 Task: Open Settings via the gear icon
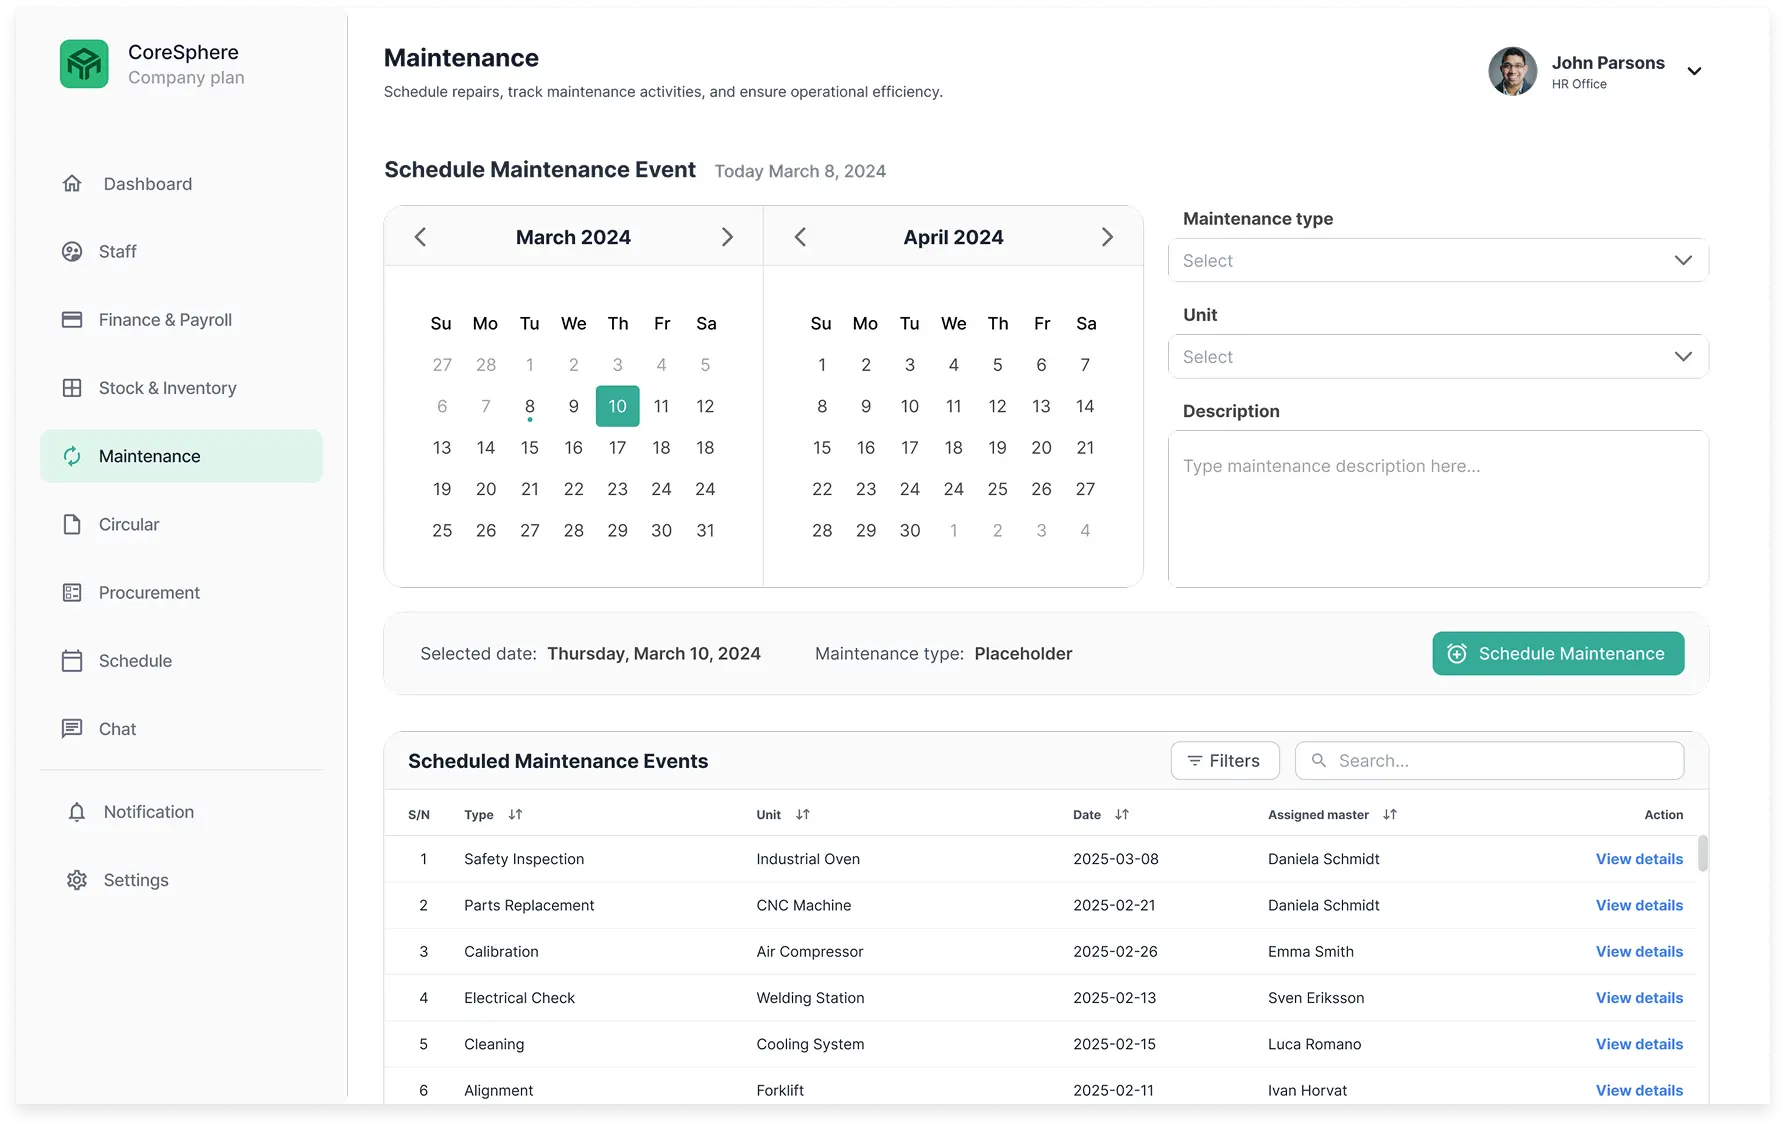[x=77, y=880]
